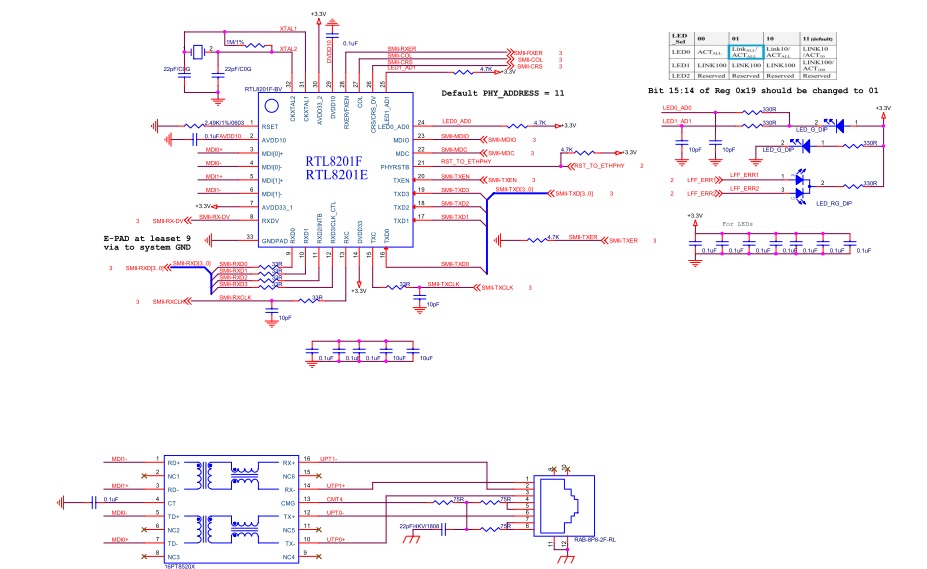The image size is (927, 569).
Task: Select the NC6 pin on transformer
Action: coord(289,476)
